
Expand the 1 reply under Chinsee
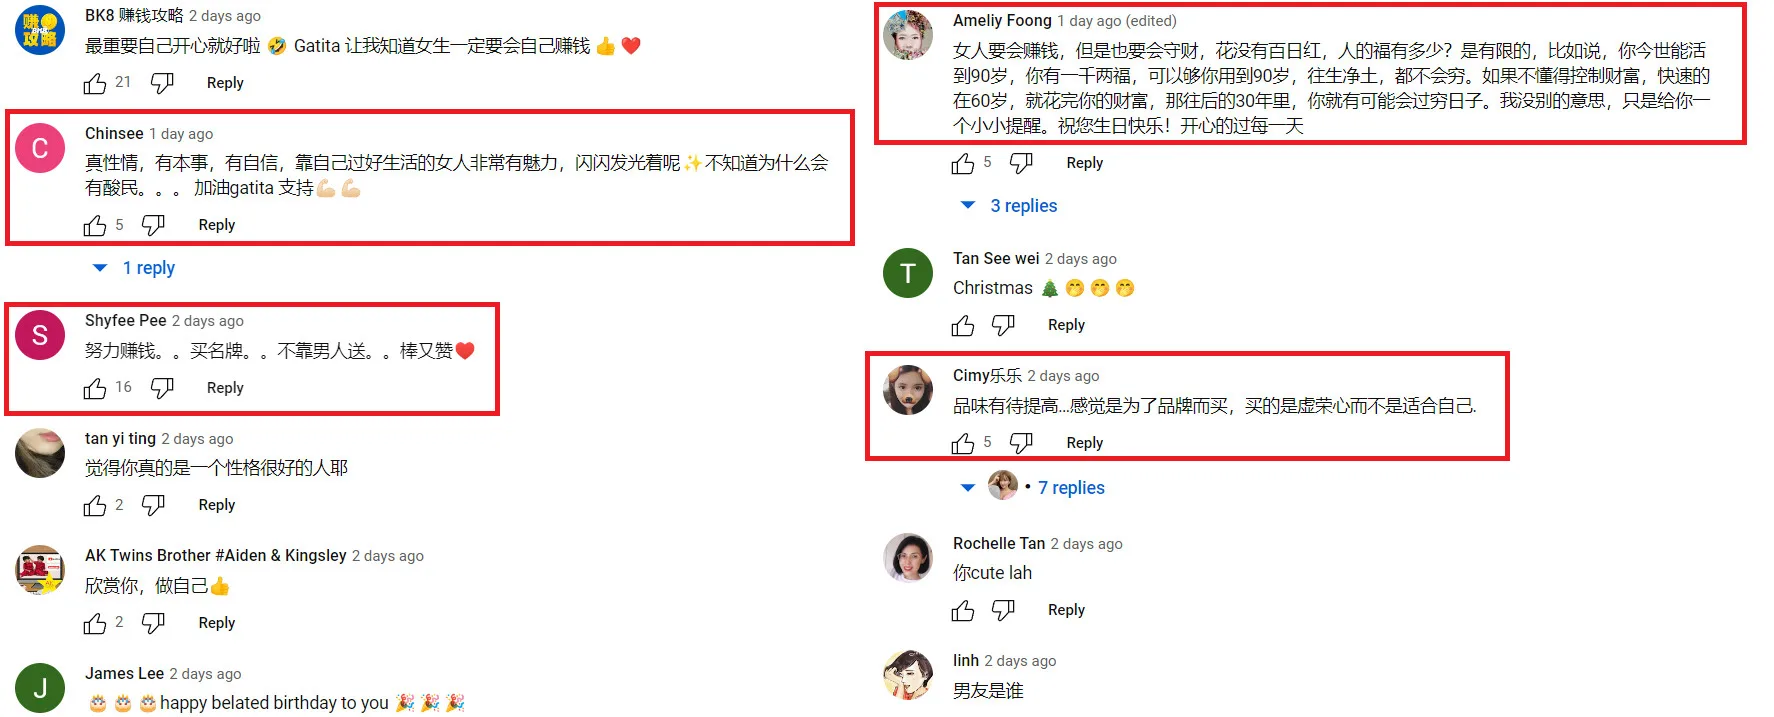[x=134, y=268]
